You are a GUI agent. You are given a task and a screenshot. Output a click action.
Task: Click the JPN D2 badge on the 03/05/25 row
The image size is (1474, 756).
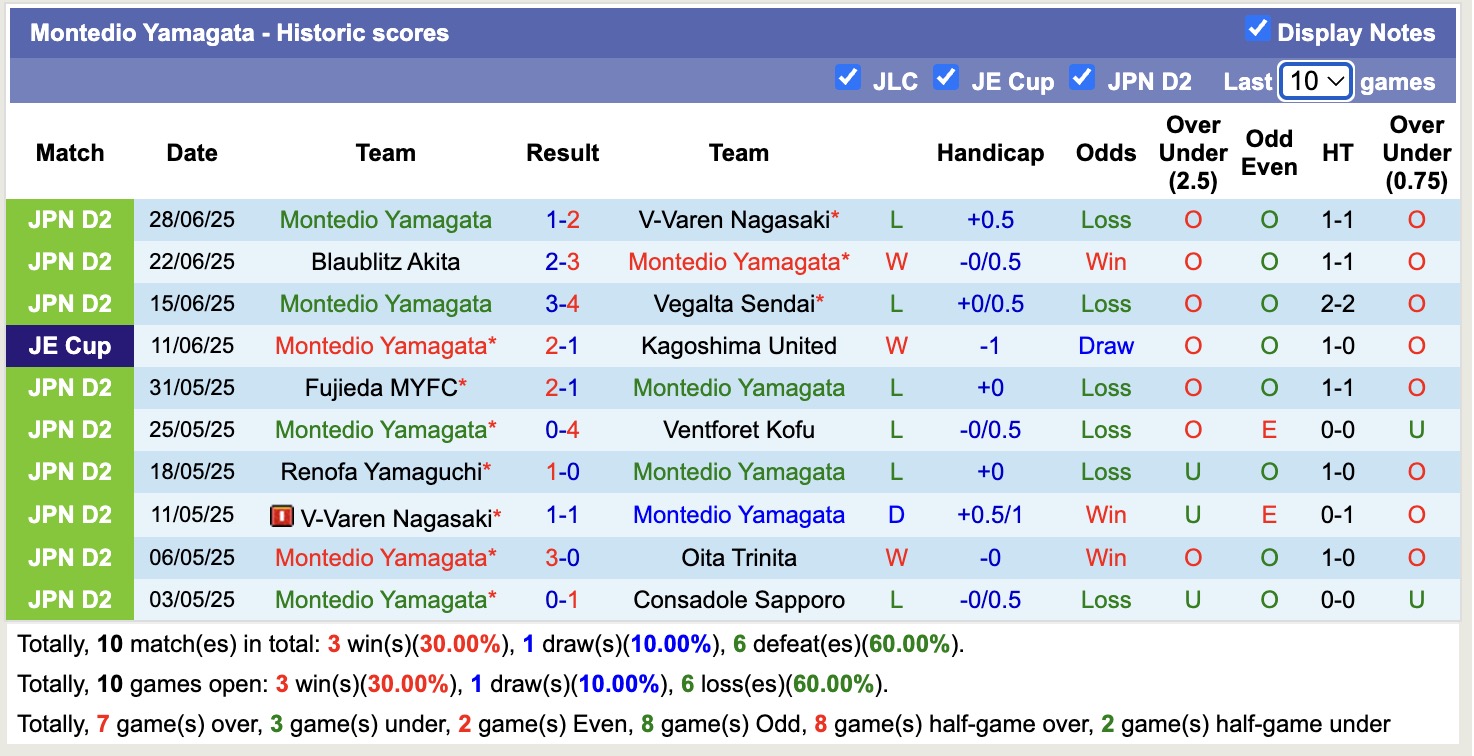click(x=69, y=599)
